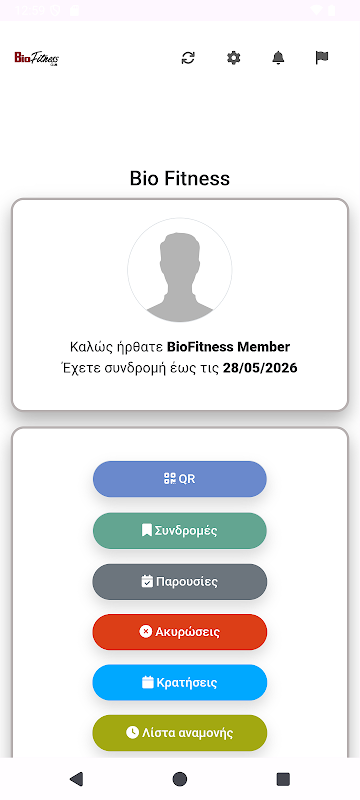Tap the Android recent apps square
Viewport: 360px width, 800px height.
click(283, 779)
